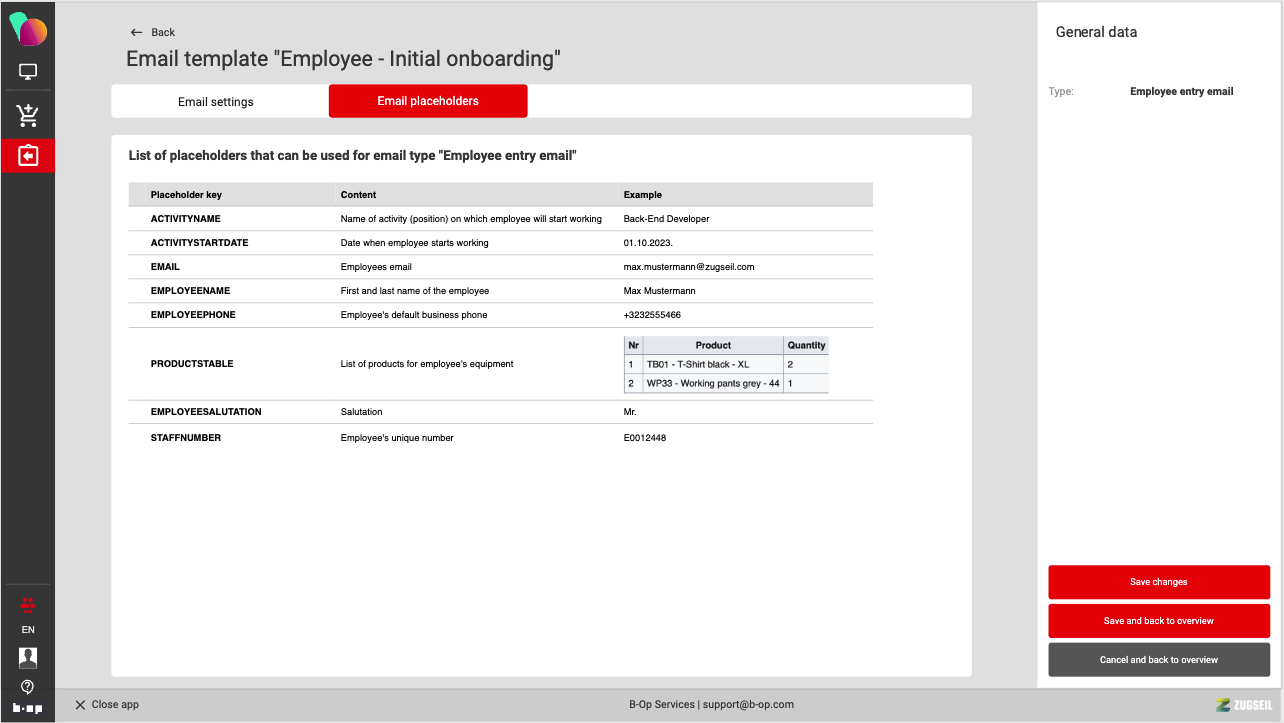Open the add-to-cart shopping icon

[28, 116]
